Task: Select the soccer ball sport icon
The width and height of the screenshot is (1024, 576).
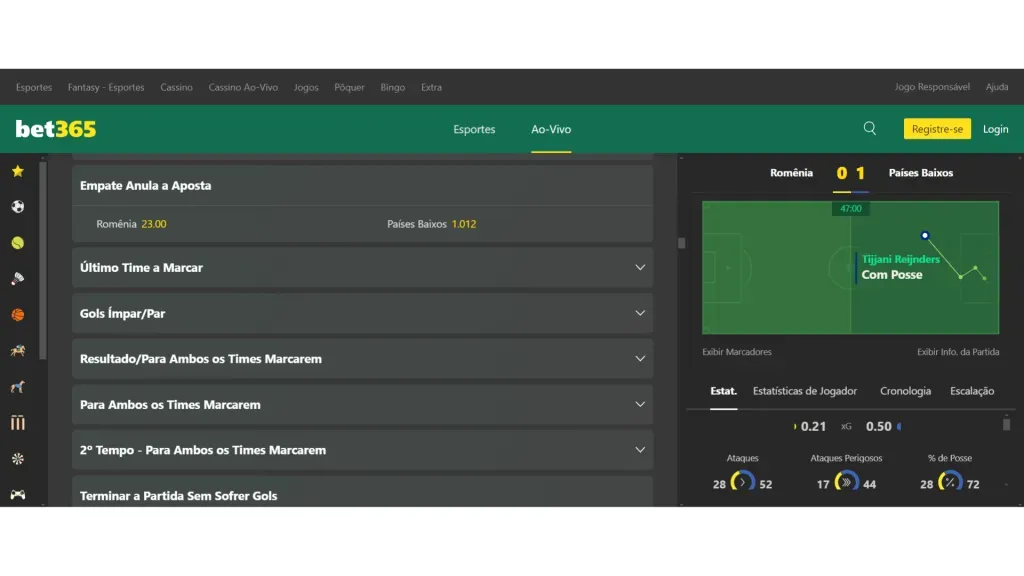Action: 17,207
